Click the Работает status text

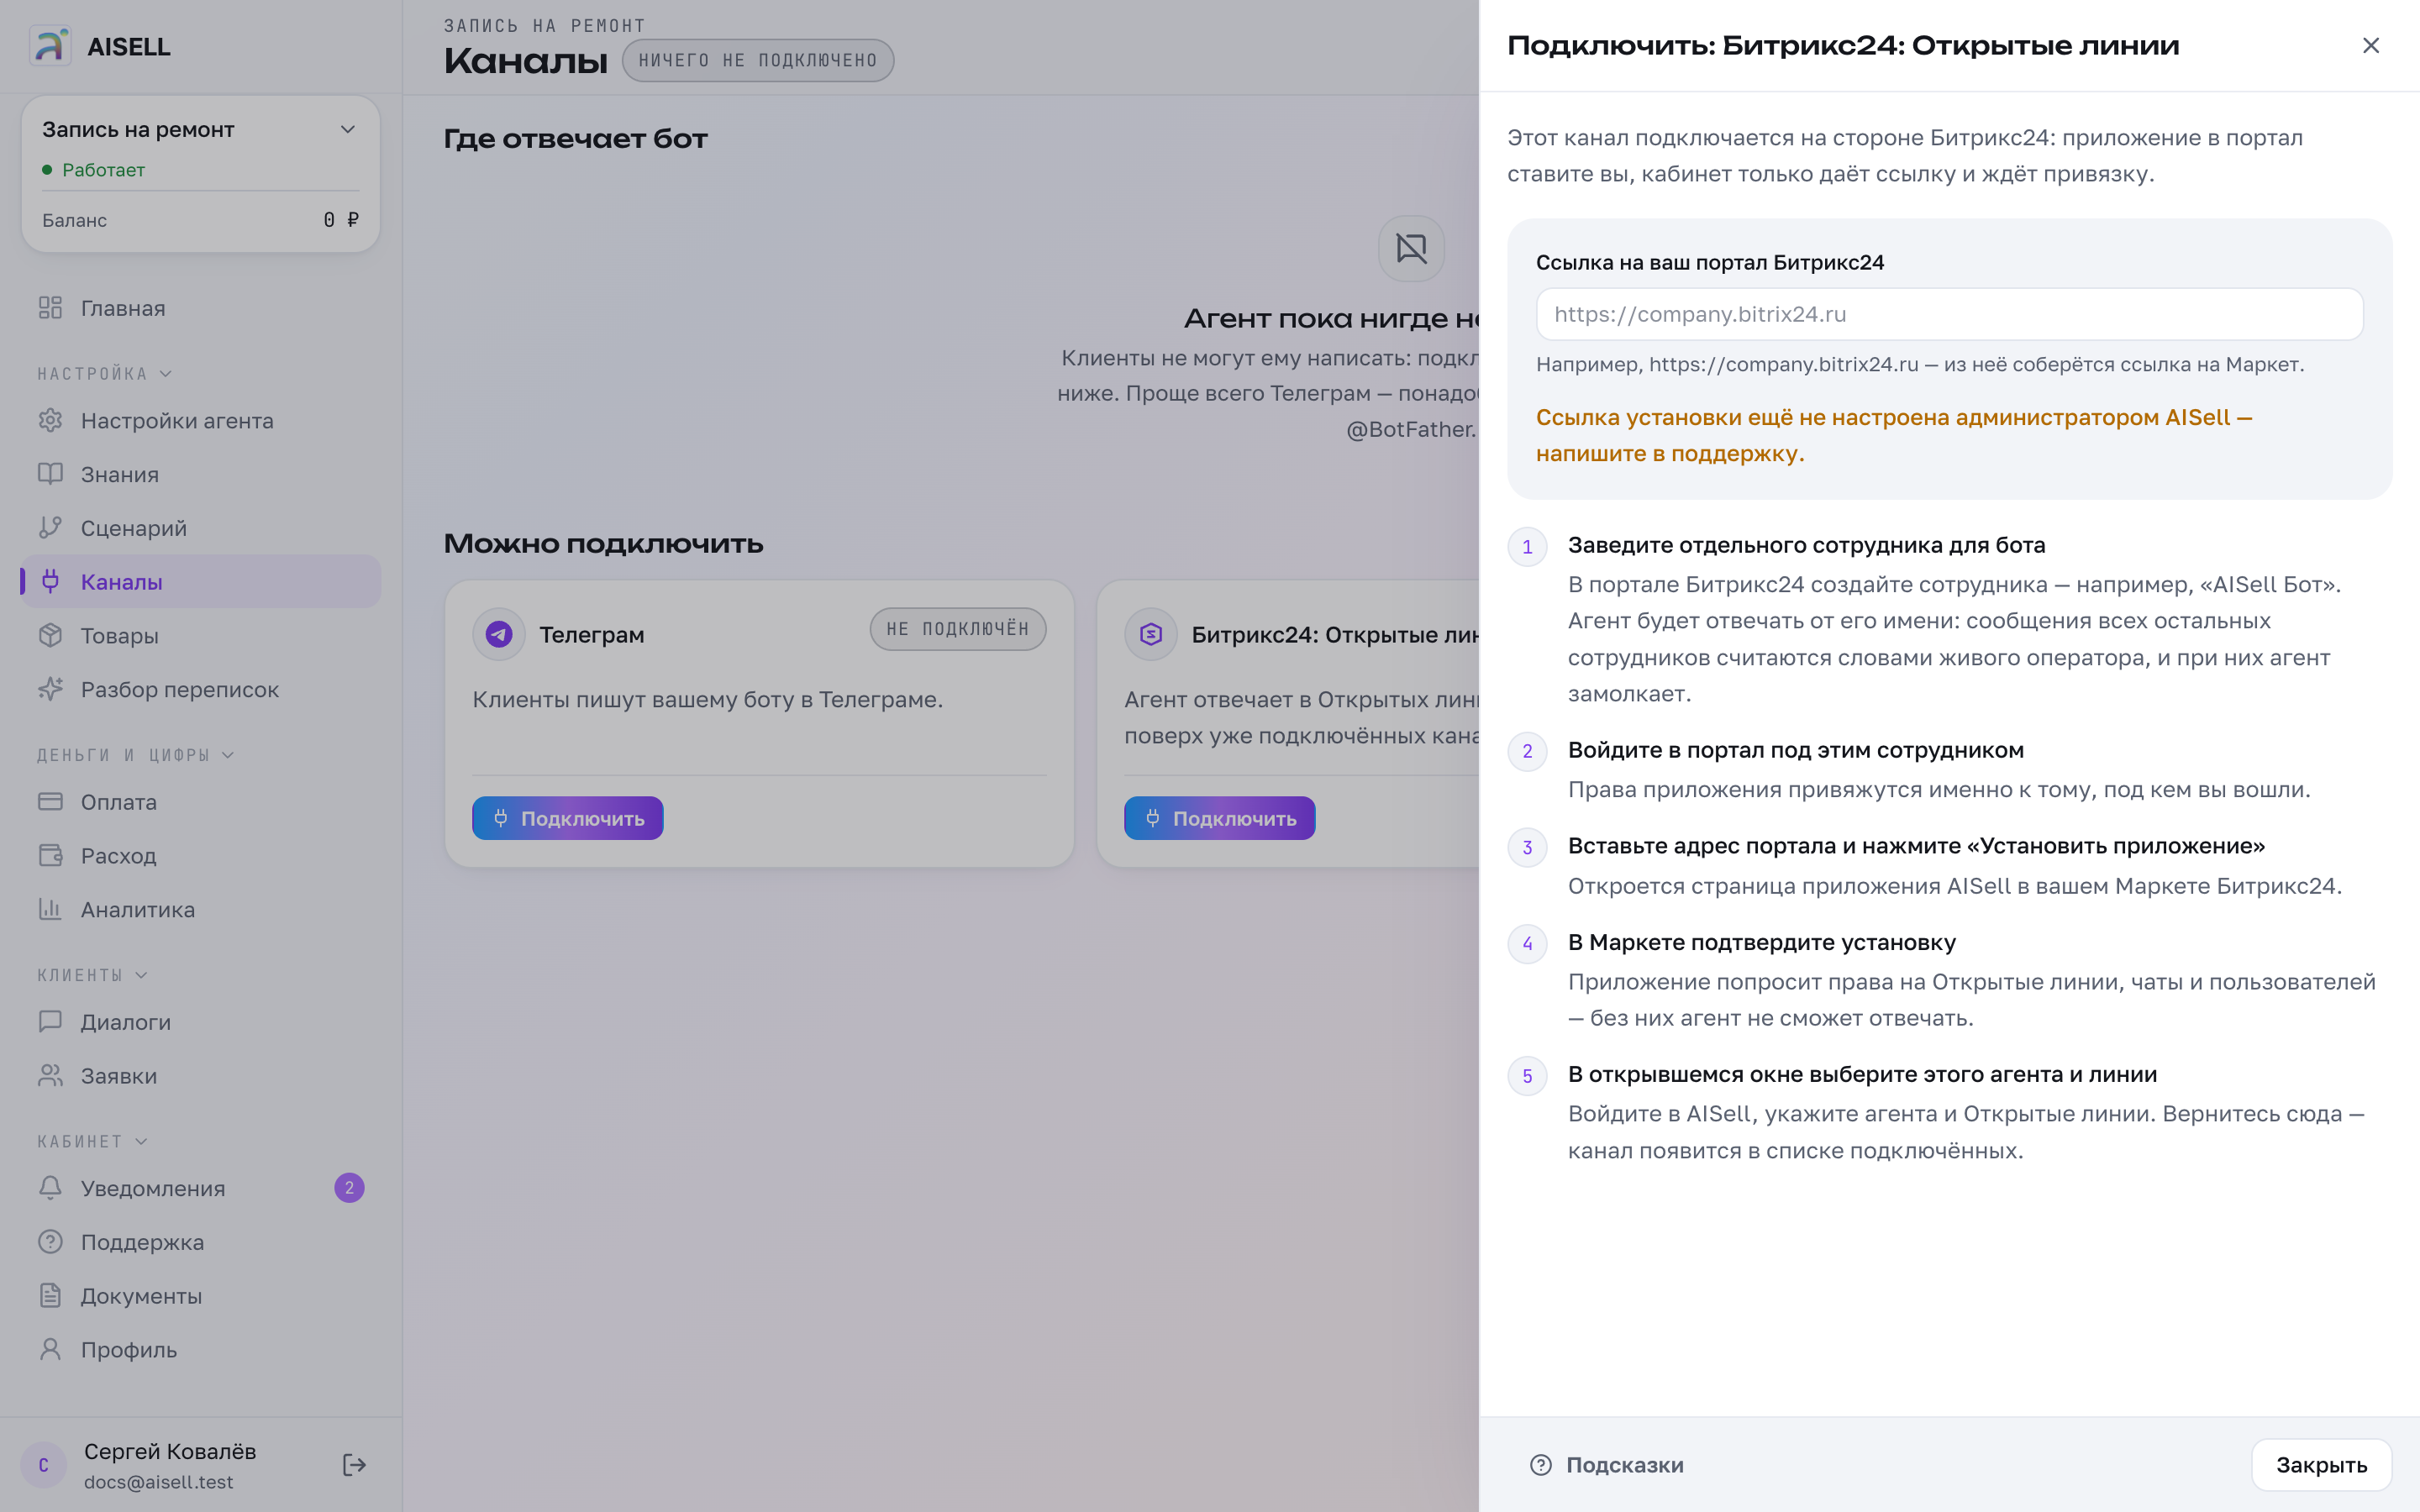pyautogui.click(x=104, y=170)
